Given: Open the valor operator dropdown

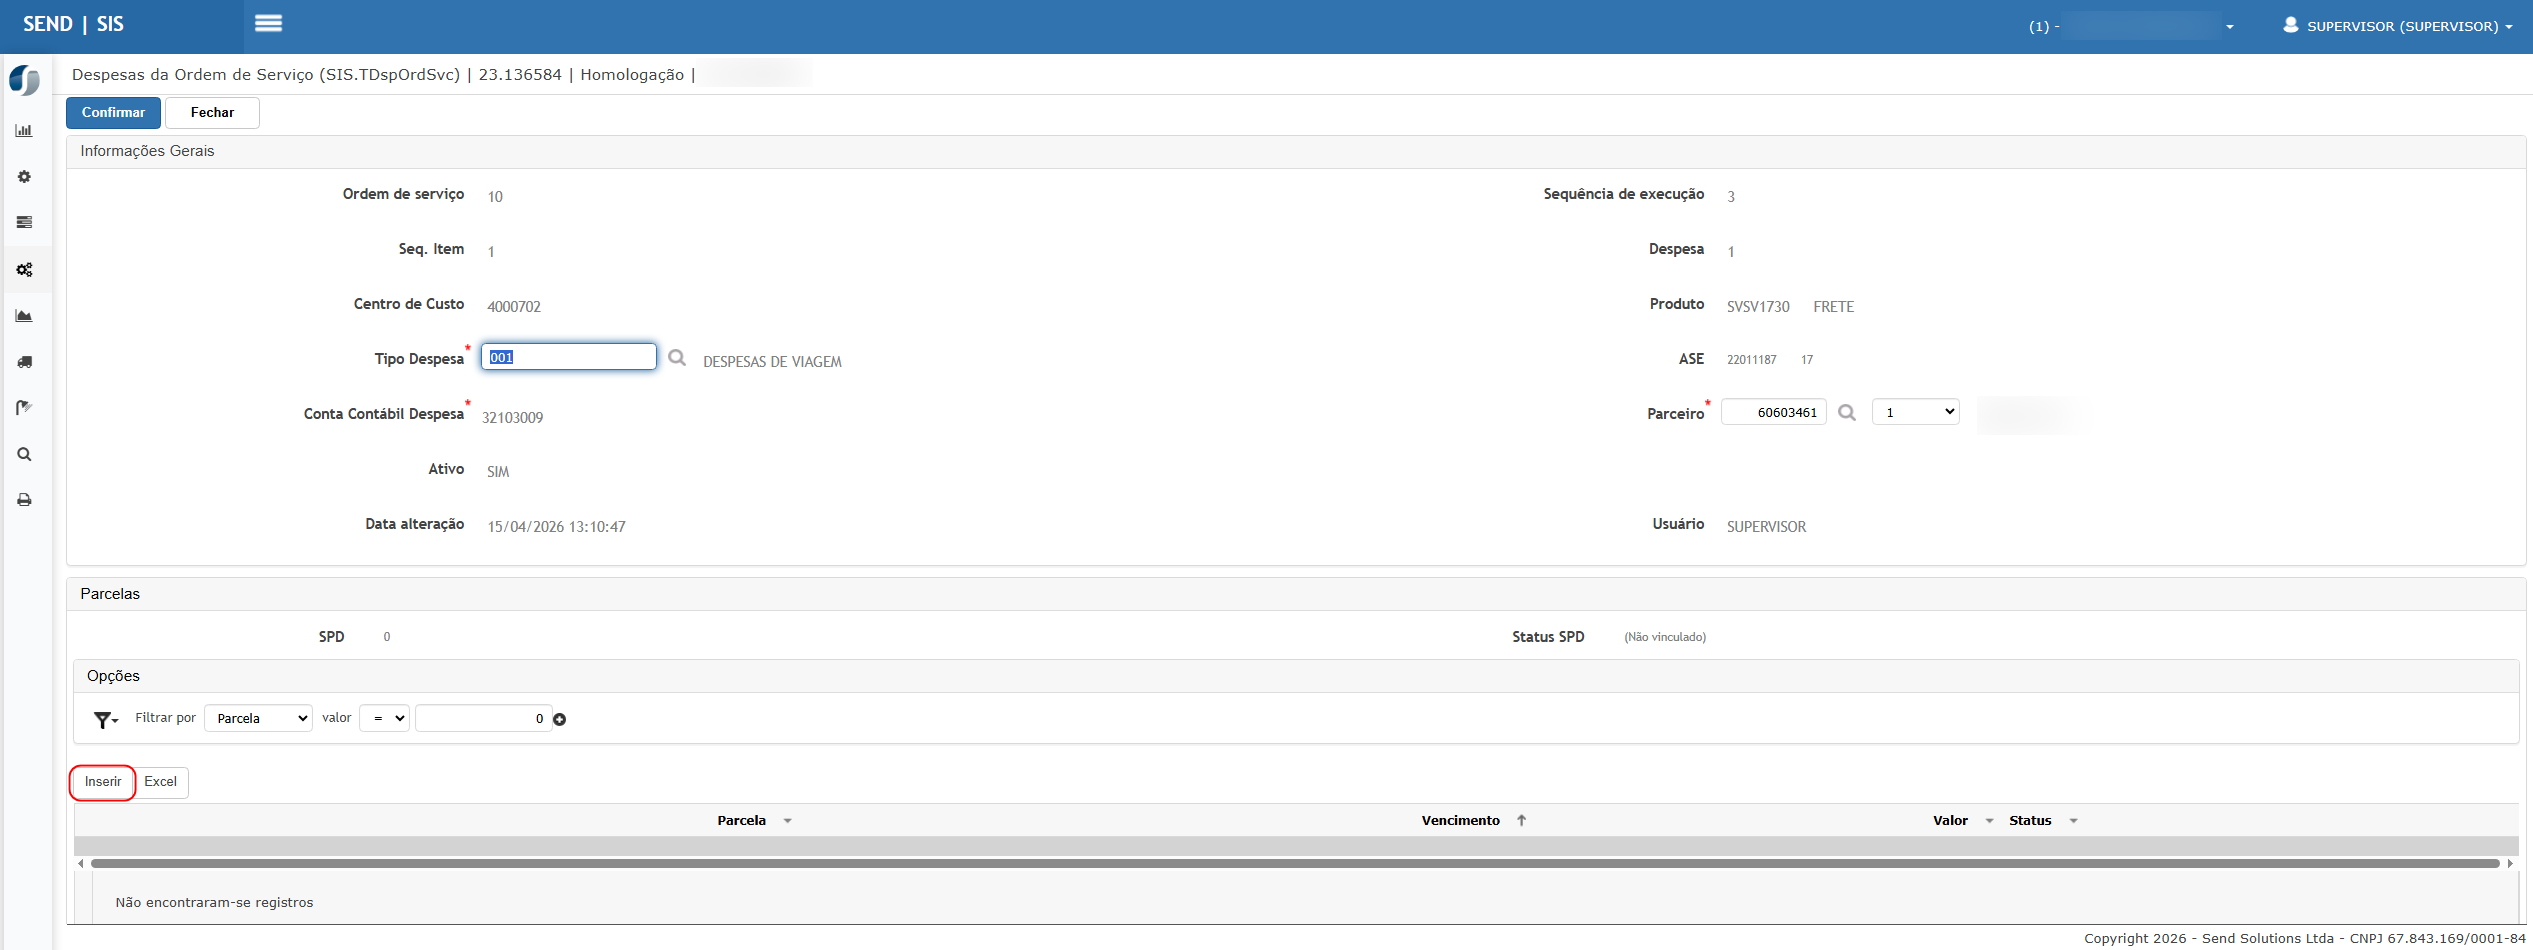Looking at the screenshot, I should point(384,718).
